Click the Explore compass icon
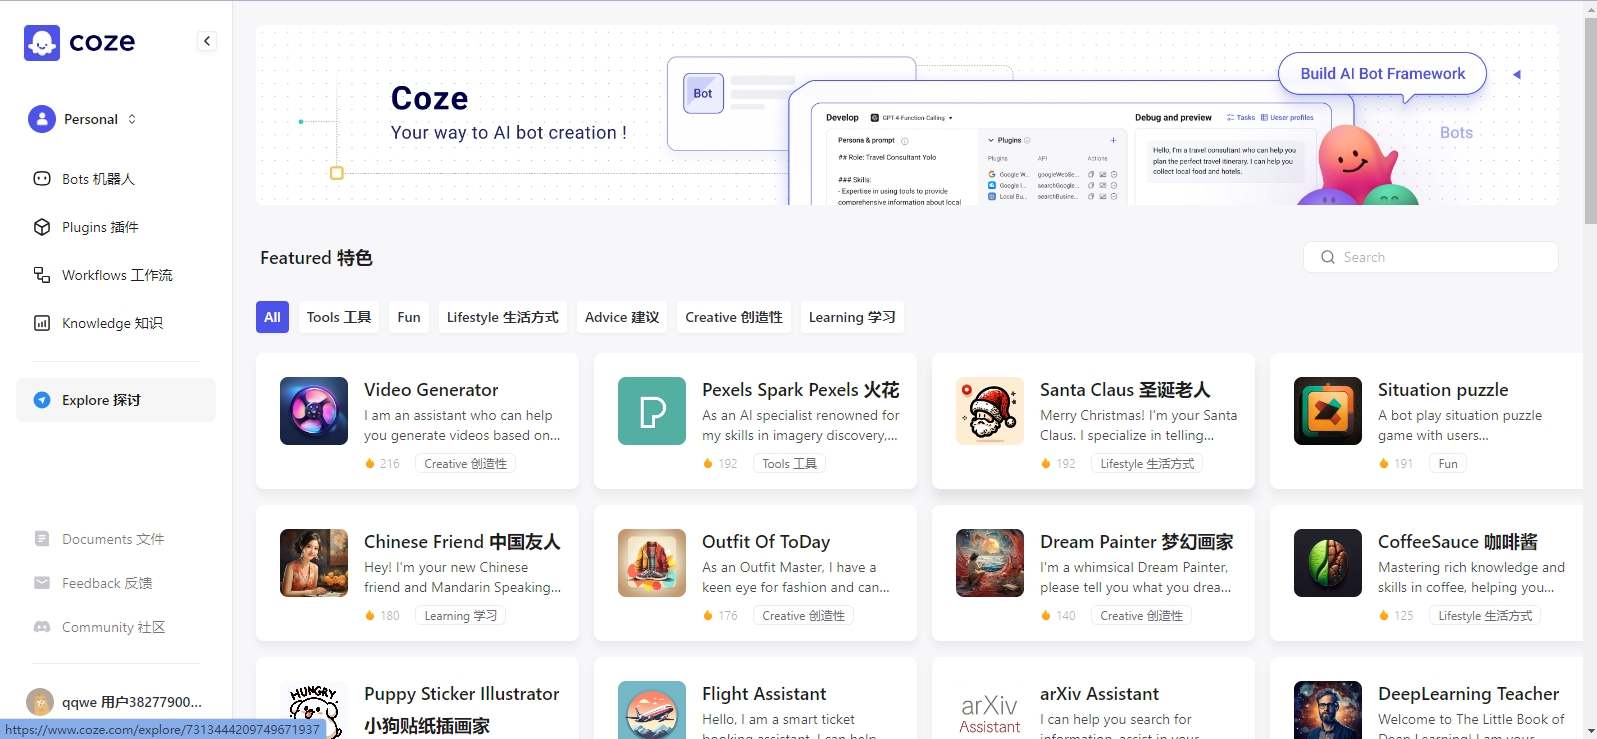 pos(42,400)
